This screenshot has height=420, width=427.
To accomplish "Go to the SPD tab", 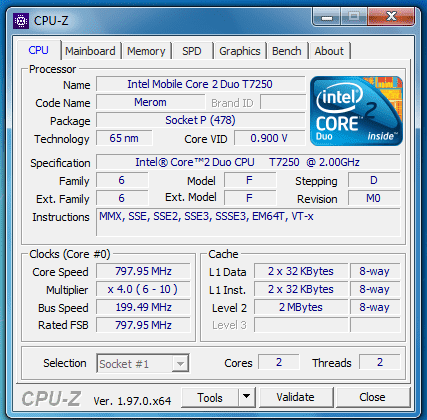I will tap(192, 51).
